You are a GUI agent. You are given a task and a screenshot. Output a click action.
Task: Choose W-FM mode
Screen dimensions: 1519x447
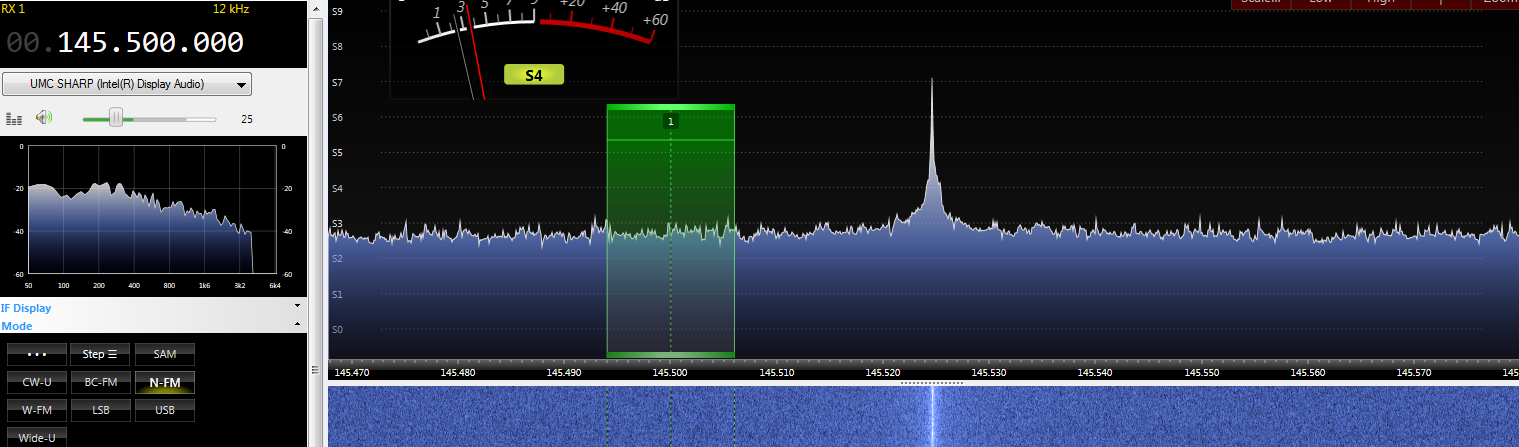coord(37,409)
